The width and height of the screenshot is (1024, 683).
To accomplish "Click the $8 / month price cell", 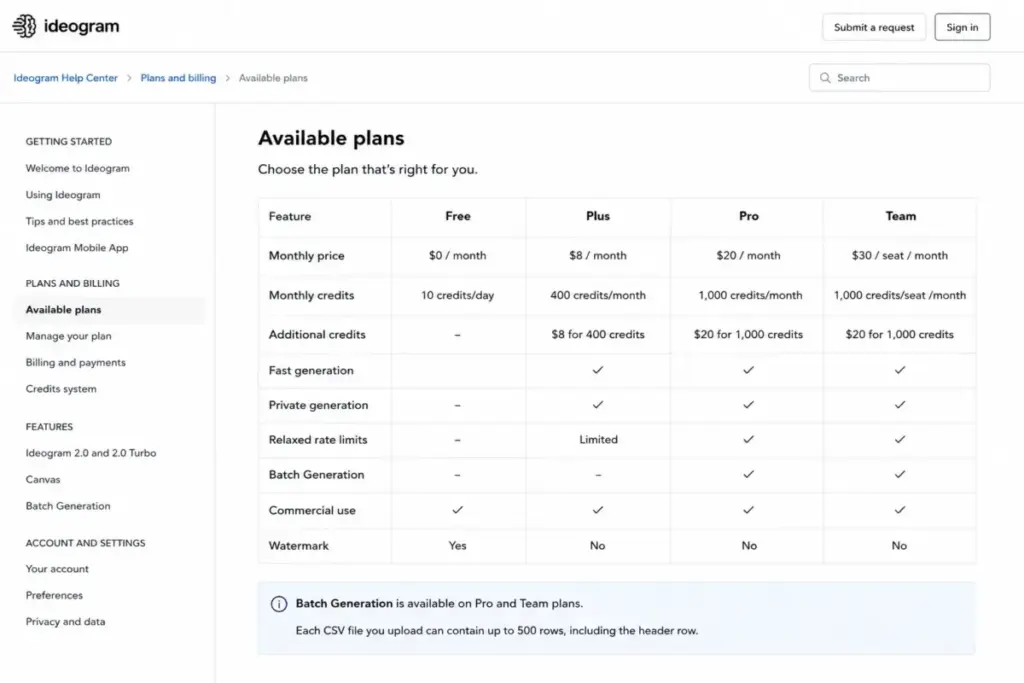I will pos(598,255).
